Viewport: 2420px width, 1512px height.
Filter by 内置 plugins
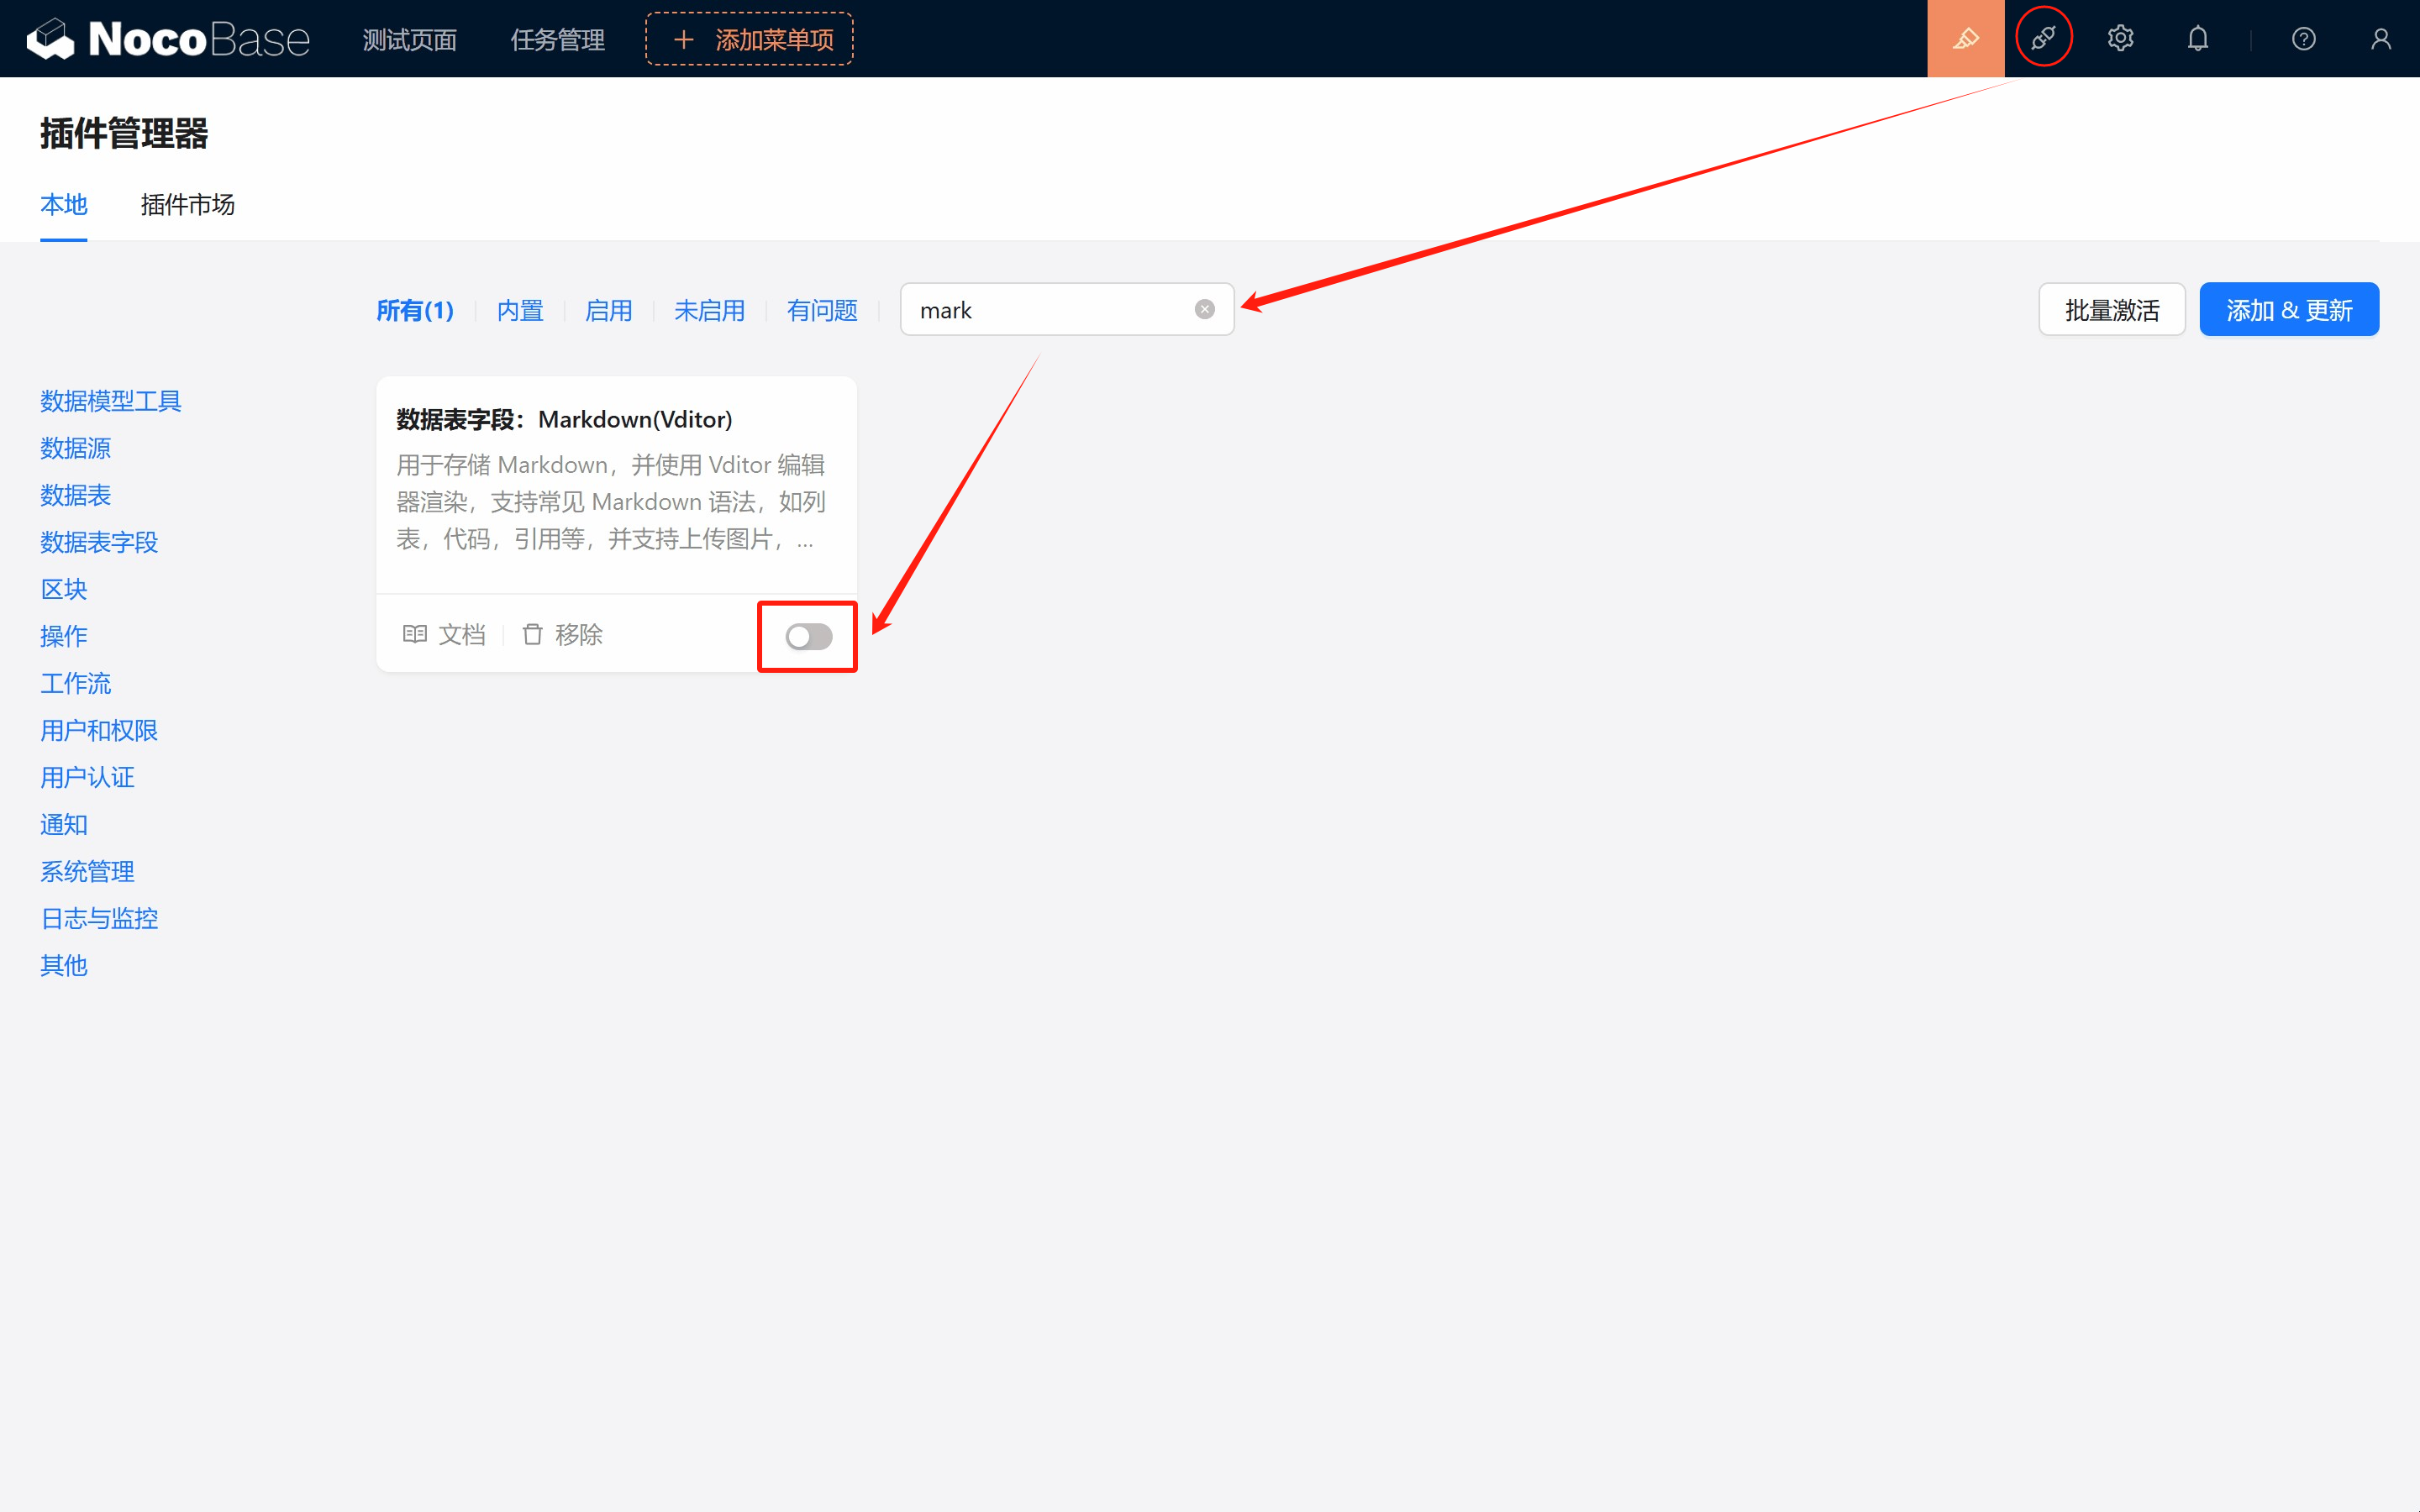(520, 310)
